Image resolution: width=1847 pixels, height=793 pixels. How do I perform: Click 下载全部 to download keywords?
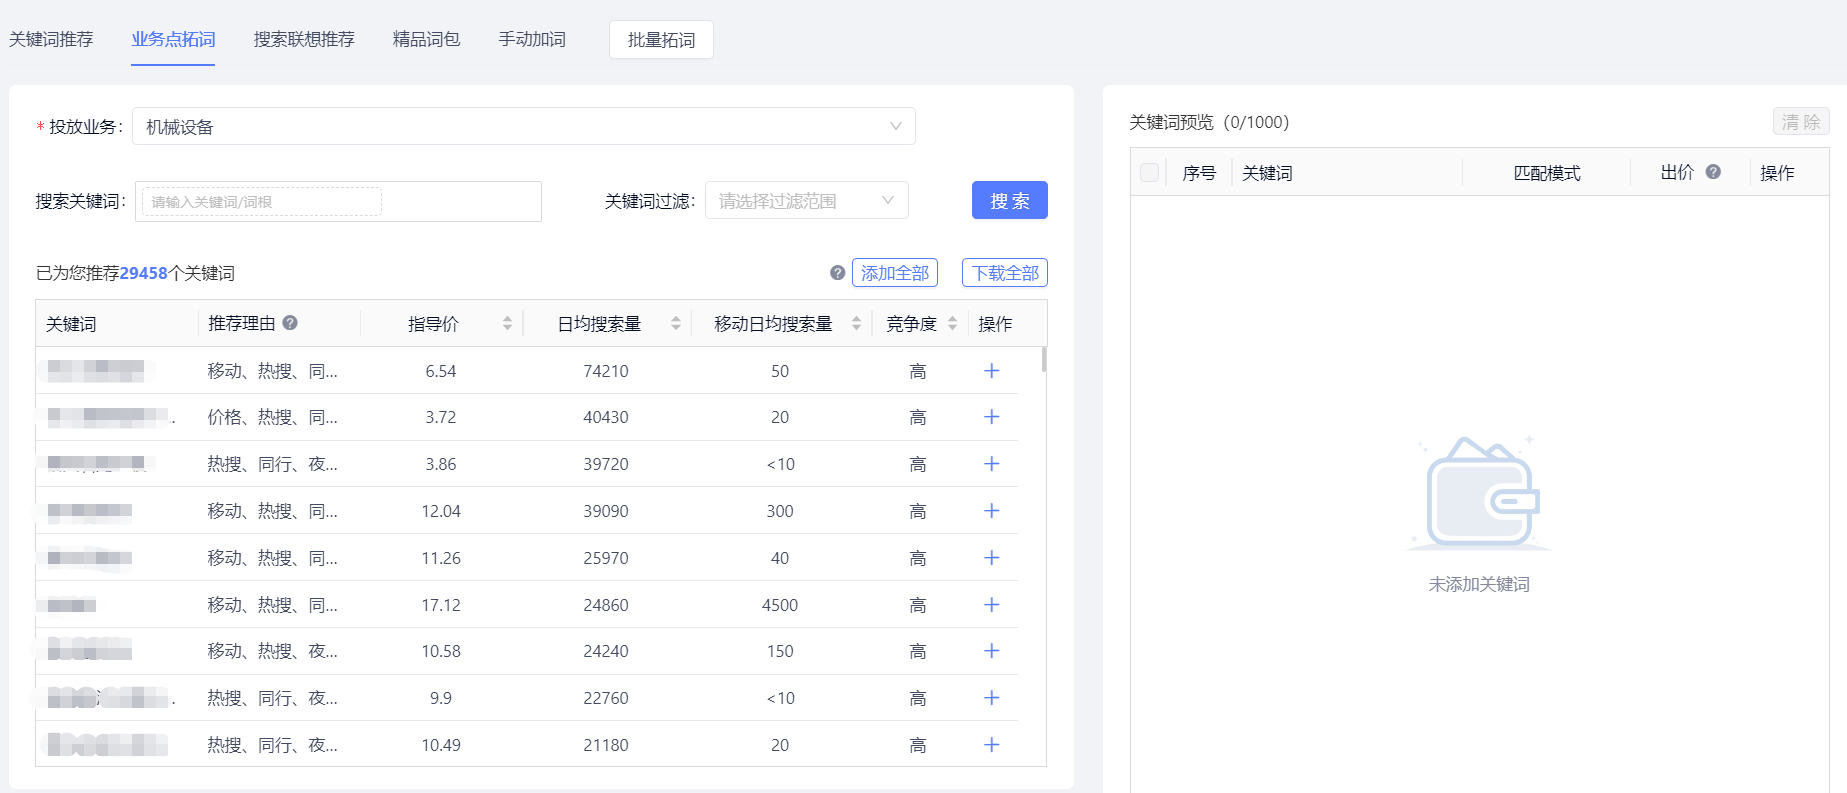[x=1005, y=273]
